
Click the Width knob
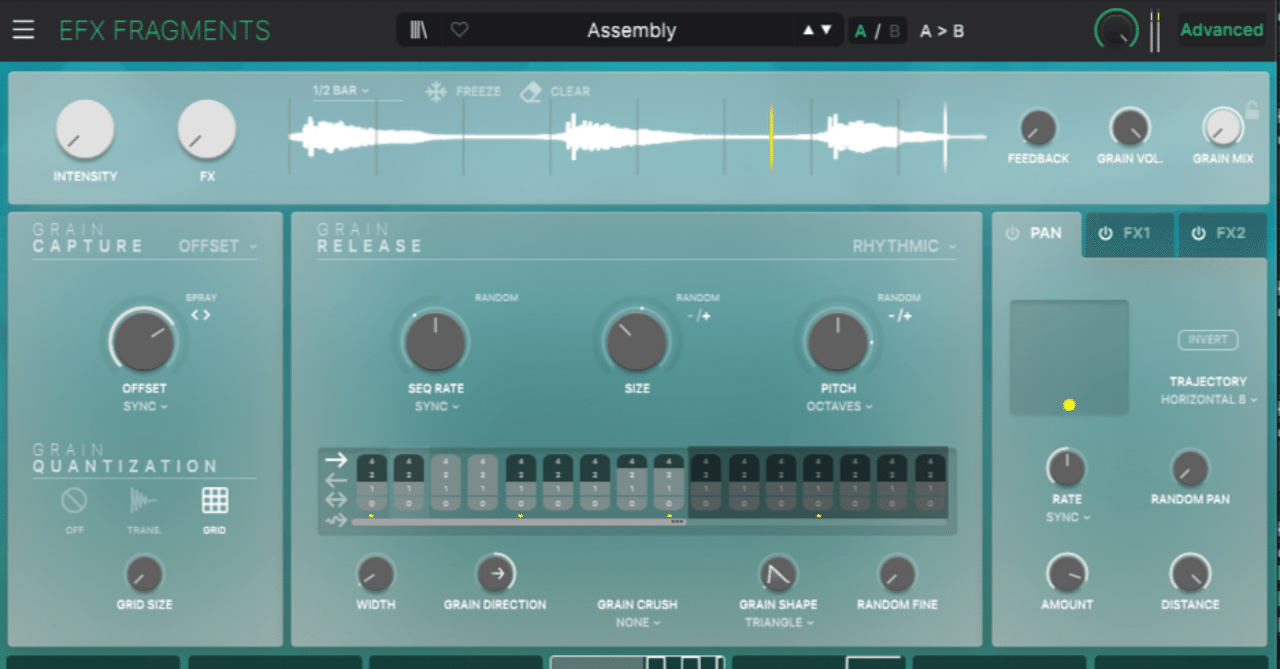click(375, 573)
